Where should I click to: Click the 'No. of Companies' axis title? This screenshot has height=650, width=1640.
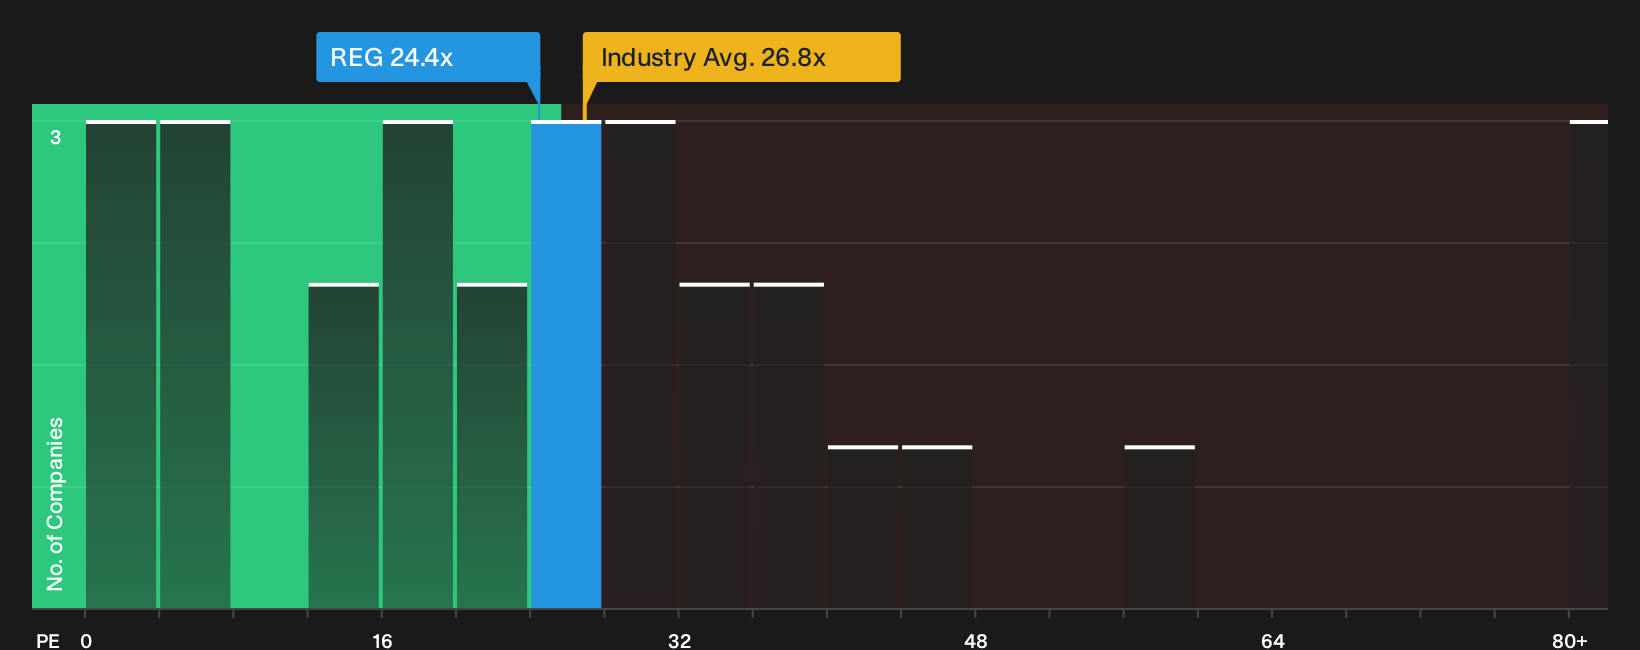coord(55,504)
